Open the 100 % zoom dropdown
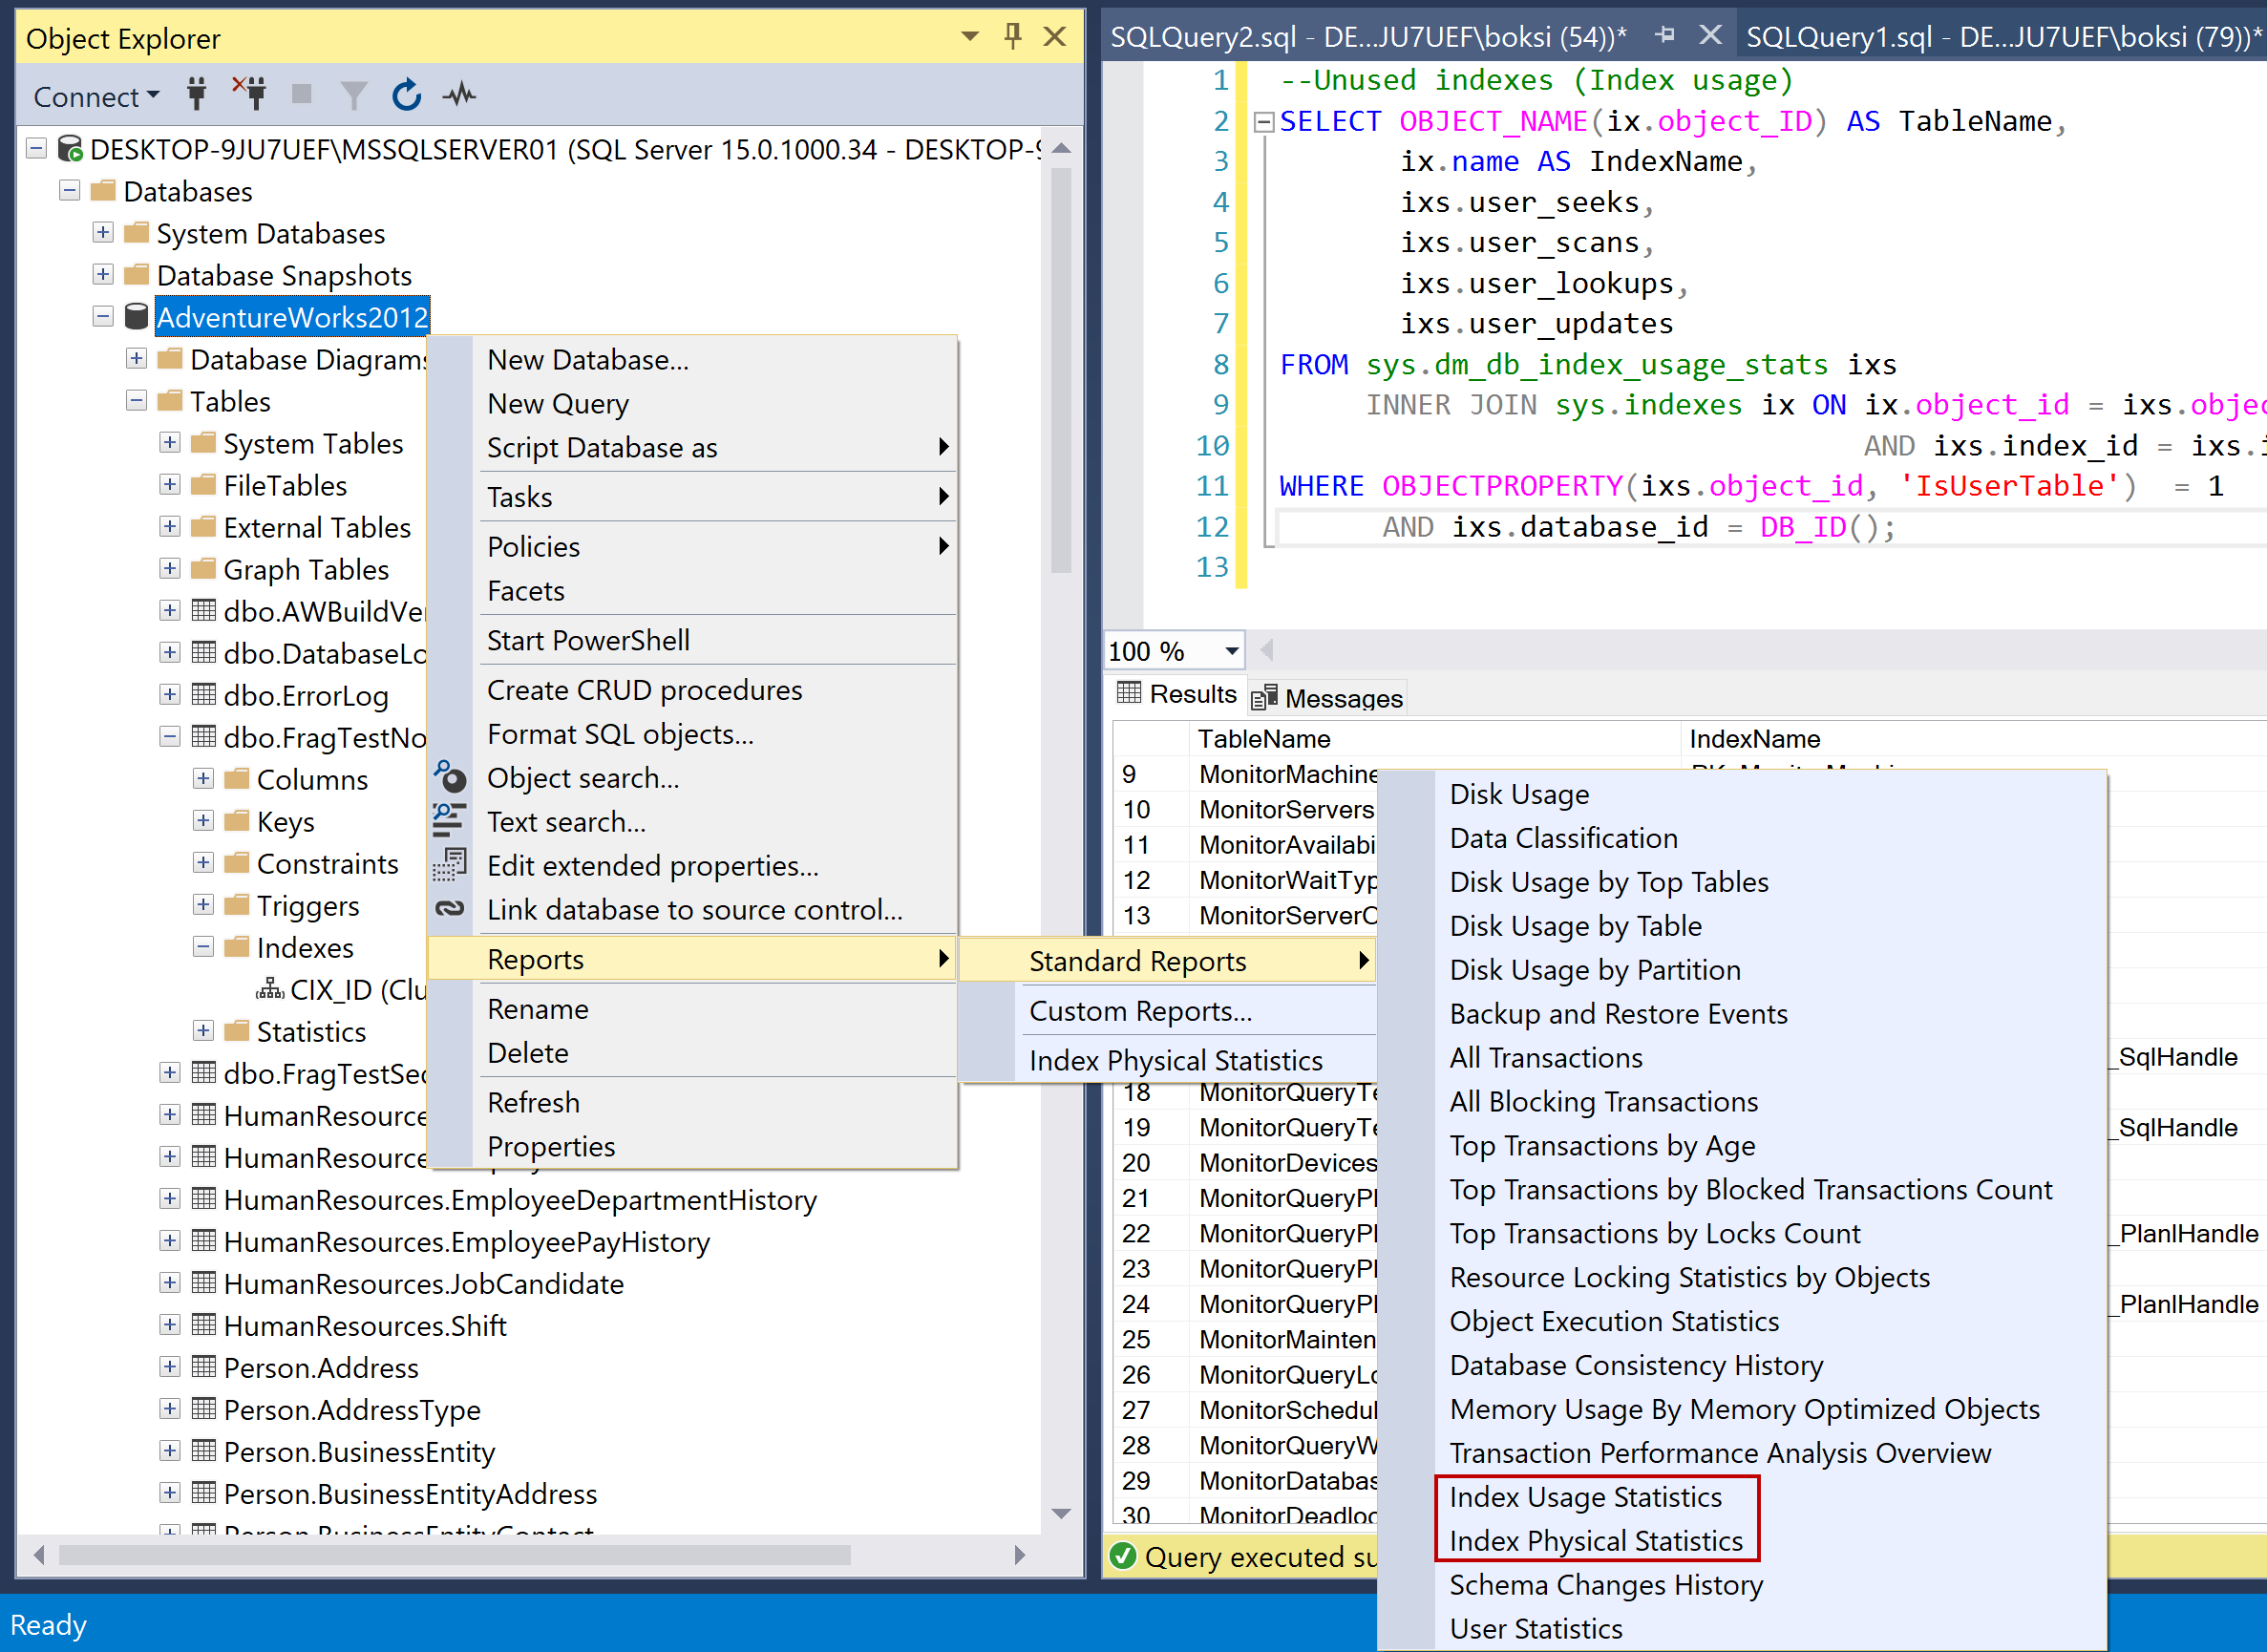Image resolution: width=2267 pixels, height=1652 pixels. (1231, 651)
